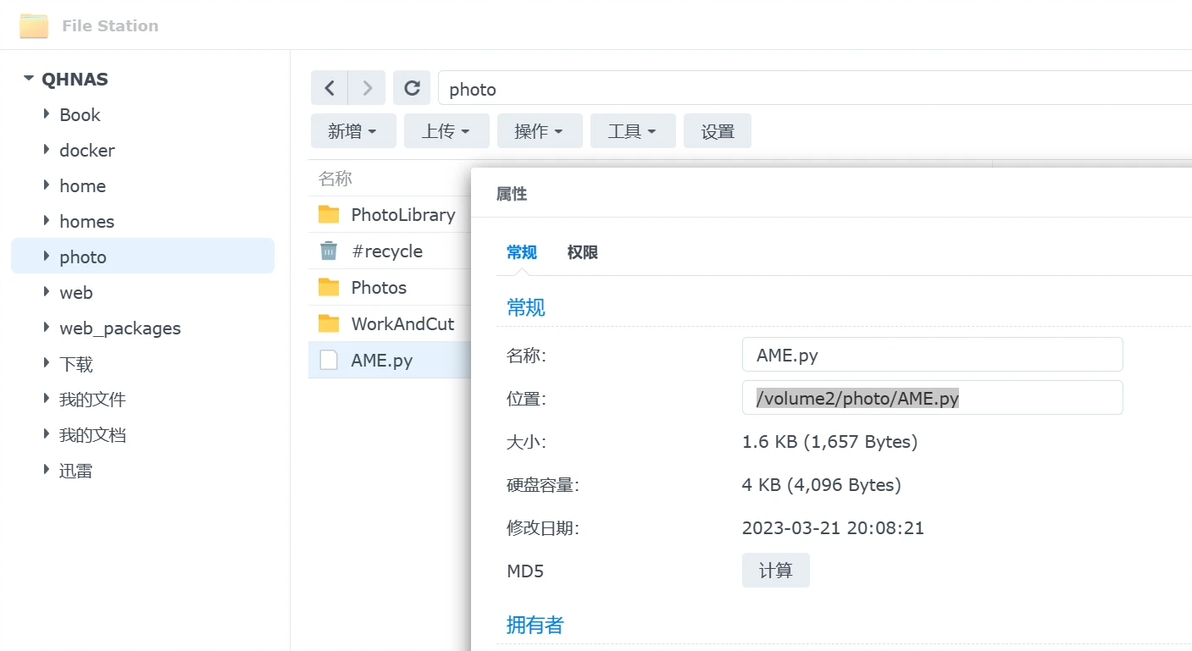
Task: Select the QHNAS root label
Action: pyautogui.click(x=74, y=79)
